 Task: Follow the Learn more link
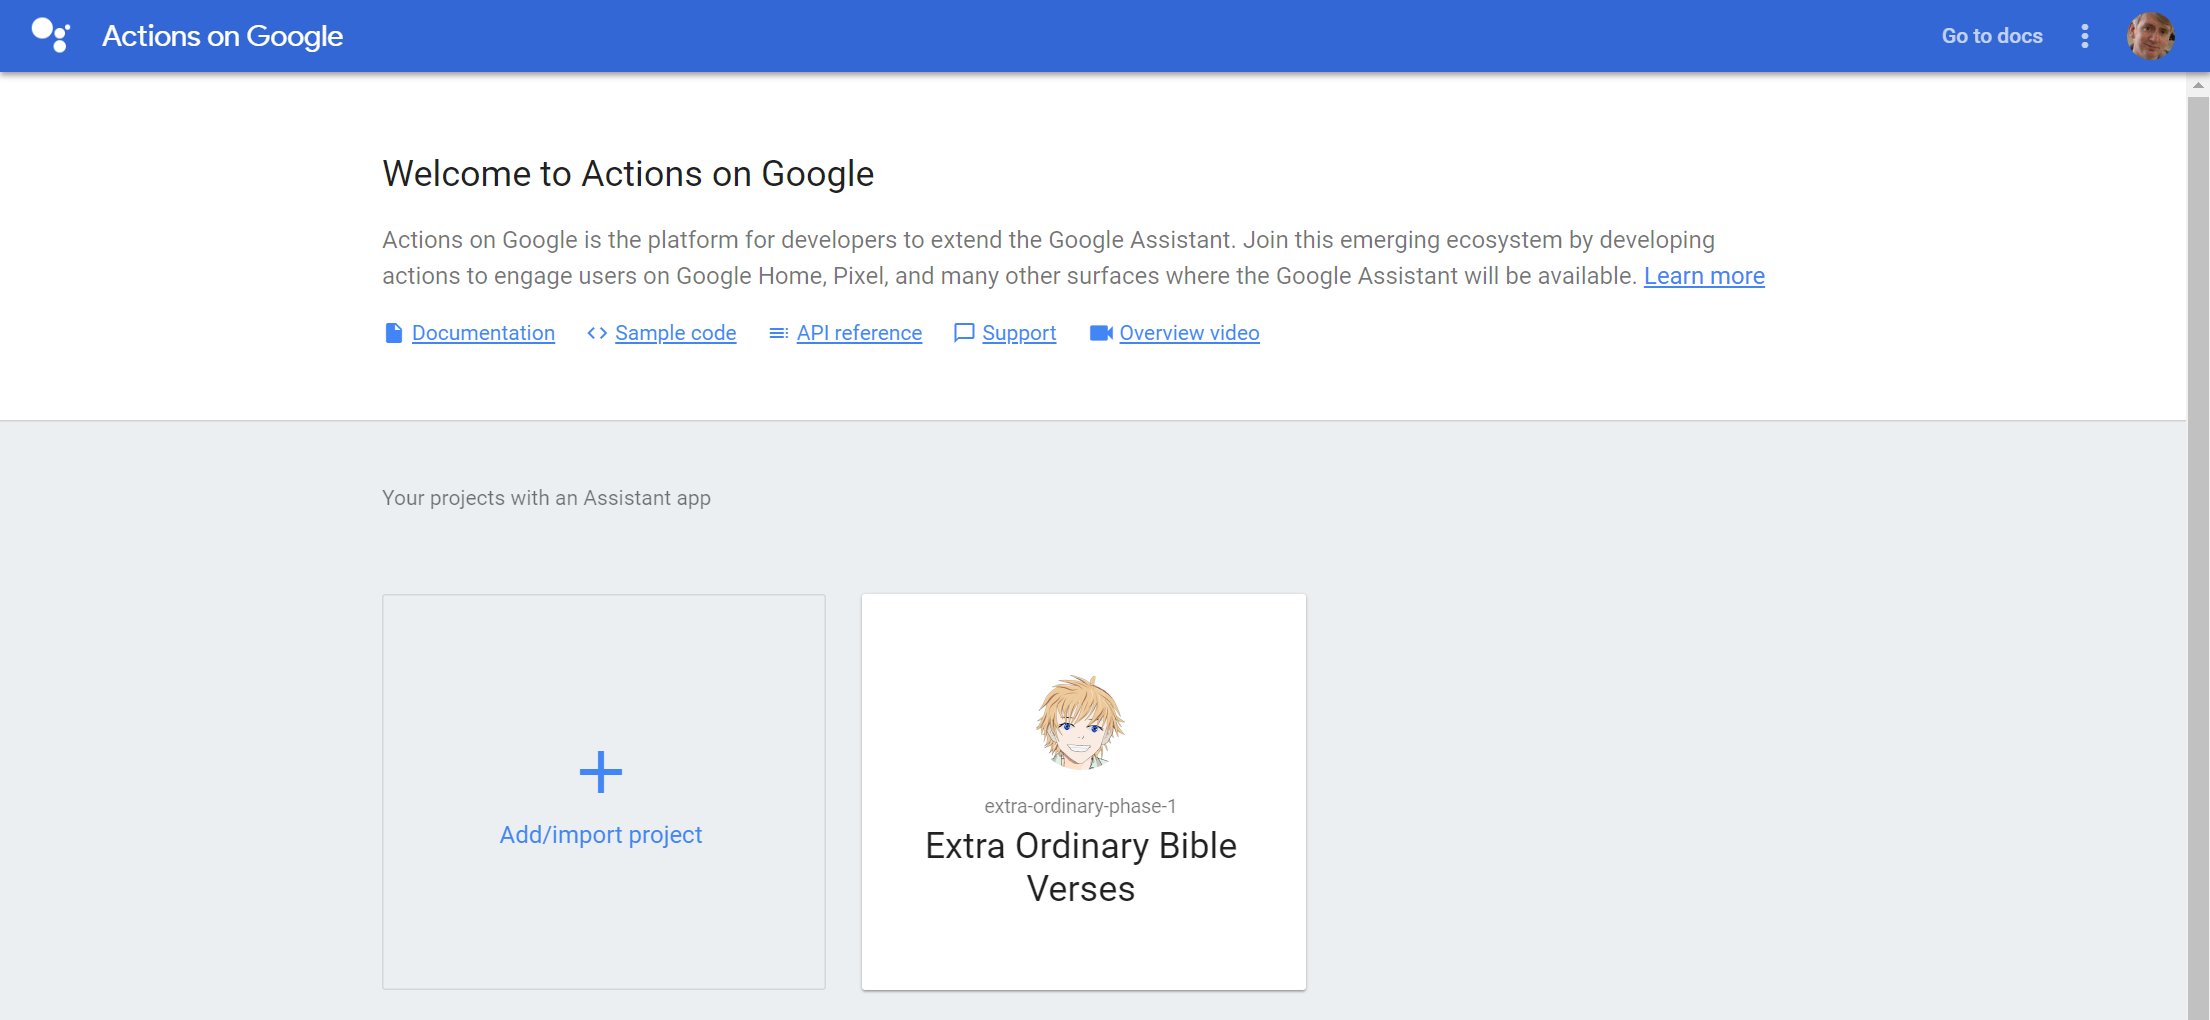point(1703,276)
